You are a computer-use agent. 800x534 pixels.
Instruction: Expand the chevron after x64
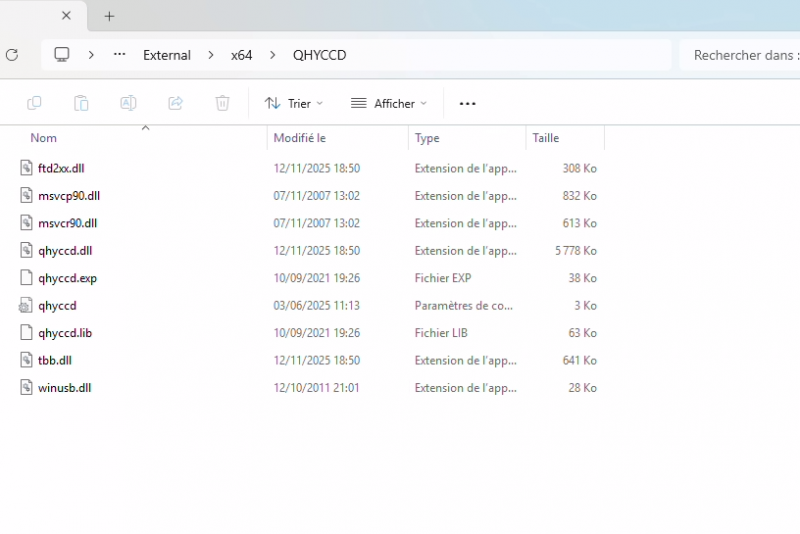click(x=272, y=55)
